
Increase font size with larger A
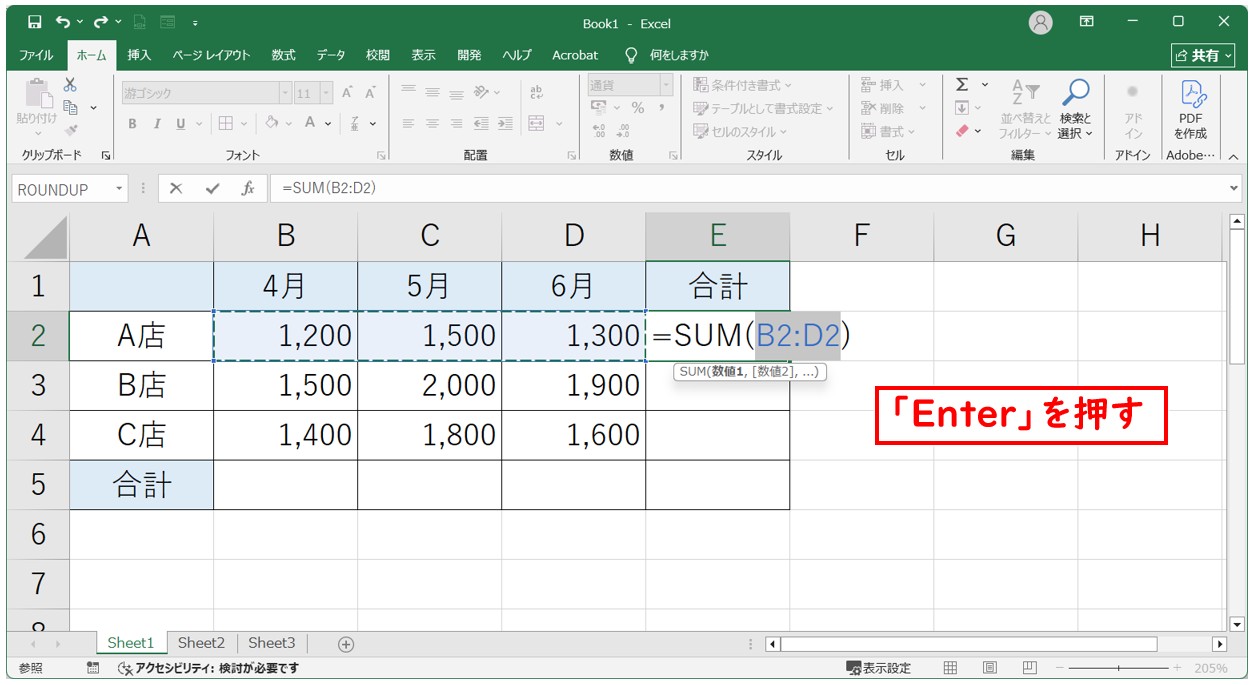pyautogui.click(x=347, y=93)
